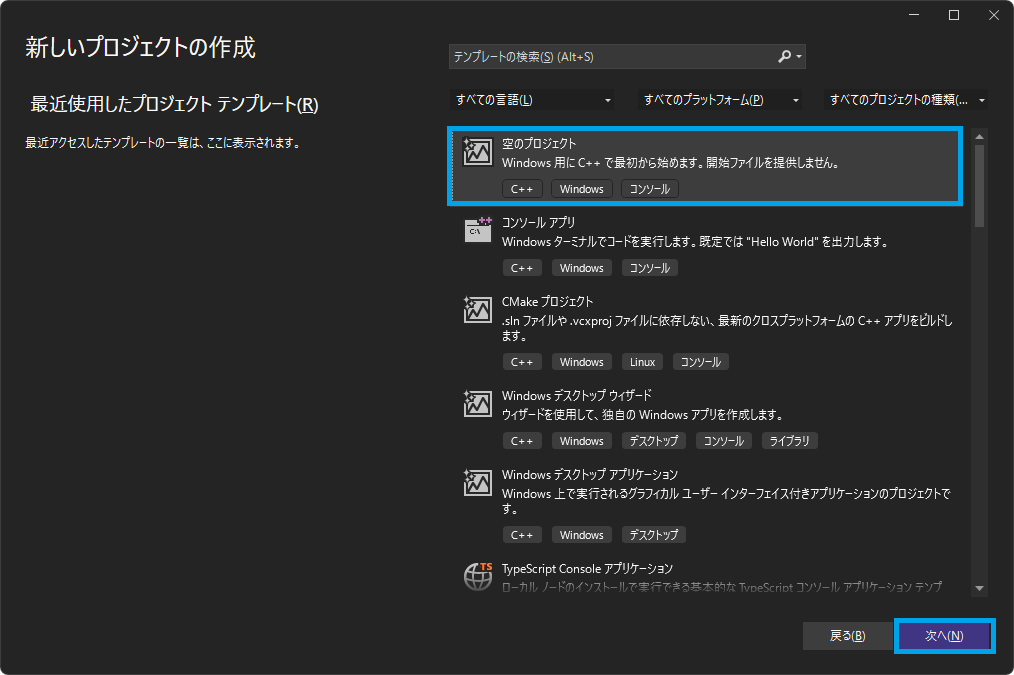Click C++ tag under CMake プロジェクト
Image resolution: width=1014 pixels, height=675 pixels.
522,362
